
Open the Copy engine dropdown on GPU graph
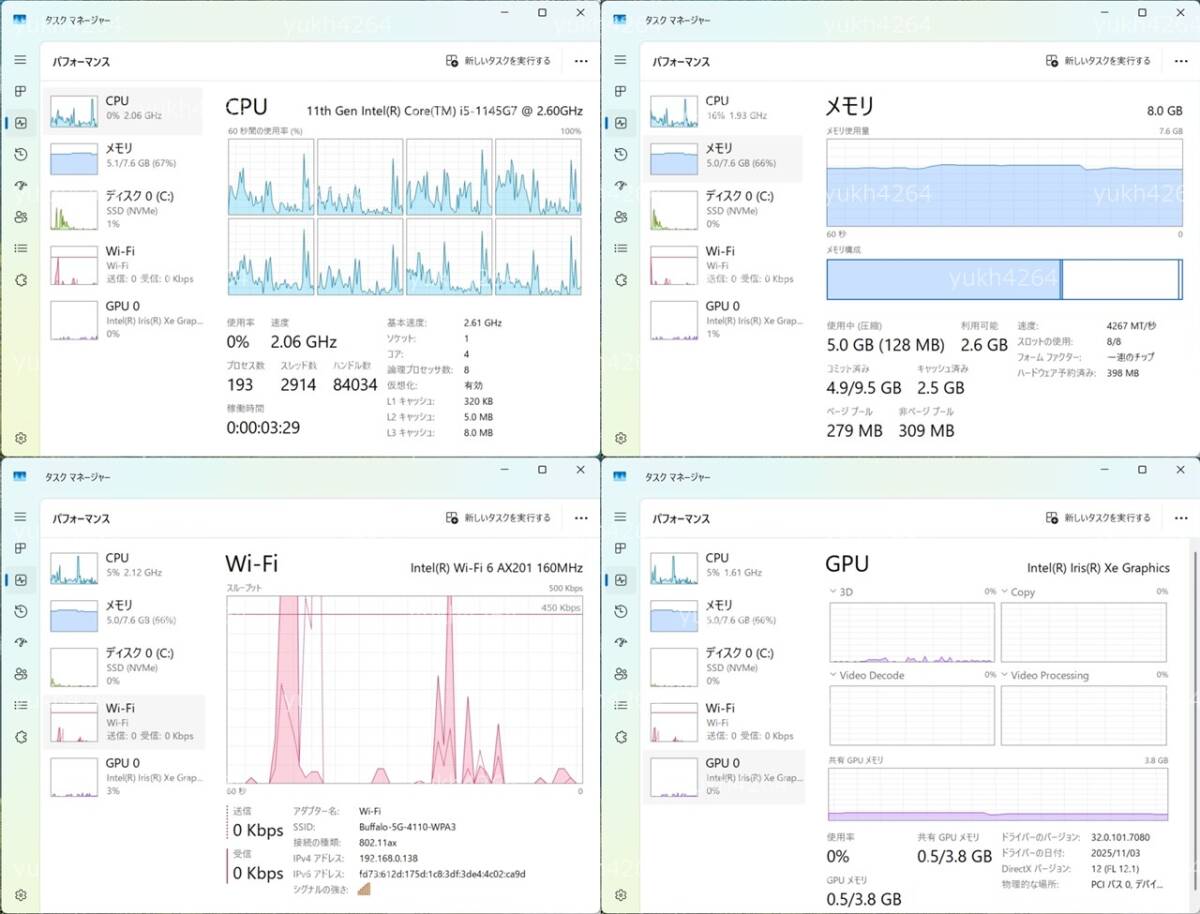tap(1005, 592)
